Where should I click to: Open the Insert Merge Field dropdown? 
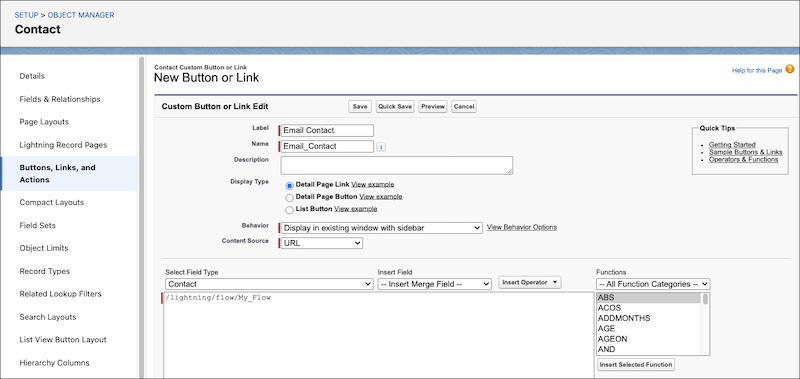[435, 284]
